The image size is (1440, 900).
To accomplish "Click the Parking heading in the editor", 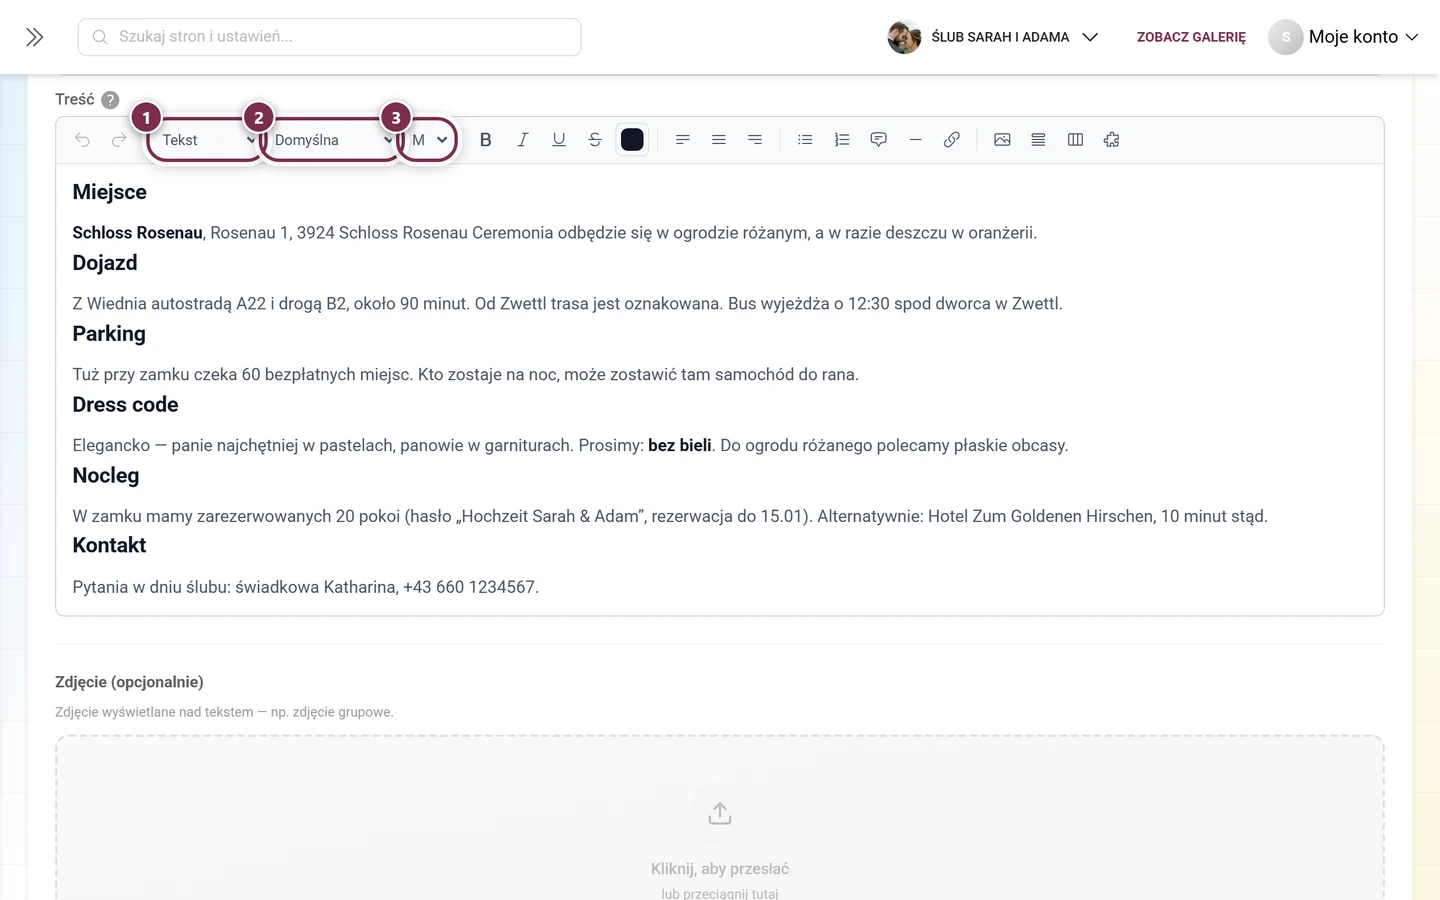I will (109, 334).
